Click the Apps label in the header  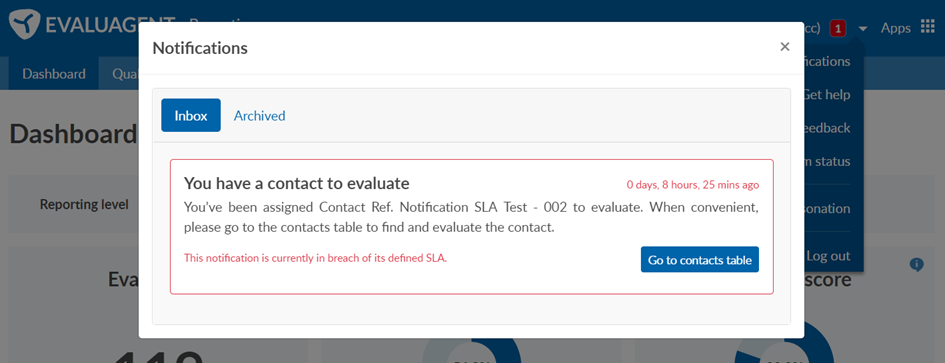(x=896, y=28)
